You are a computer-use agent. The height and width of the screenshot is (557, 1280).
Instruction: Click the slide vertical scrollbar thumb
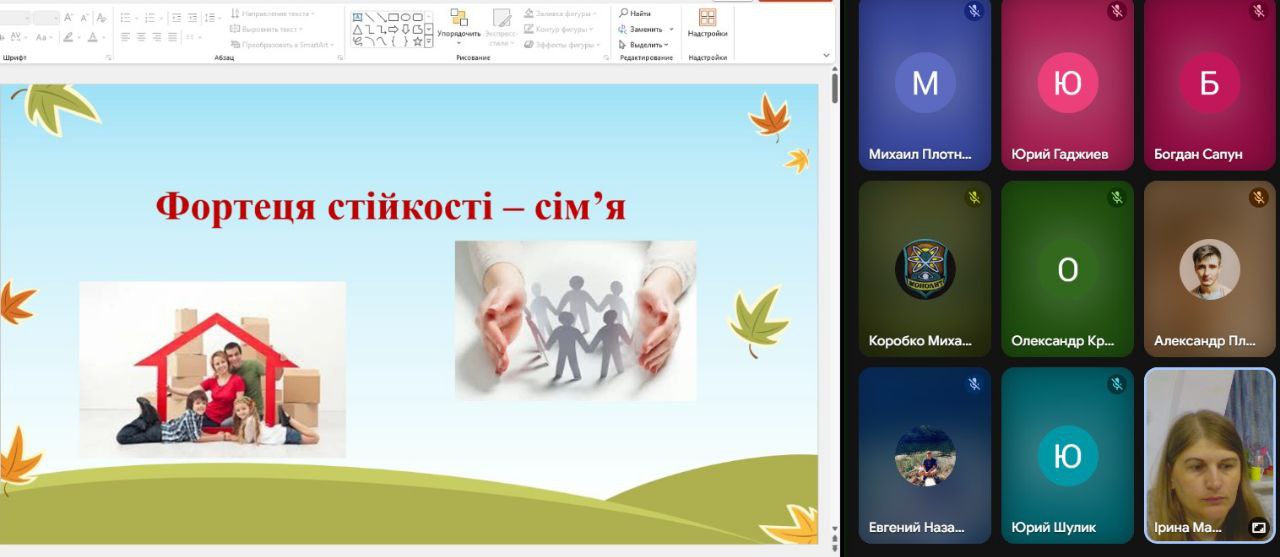click(x=835, y=87)
